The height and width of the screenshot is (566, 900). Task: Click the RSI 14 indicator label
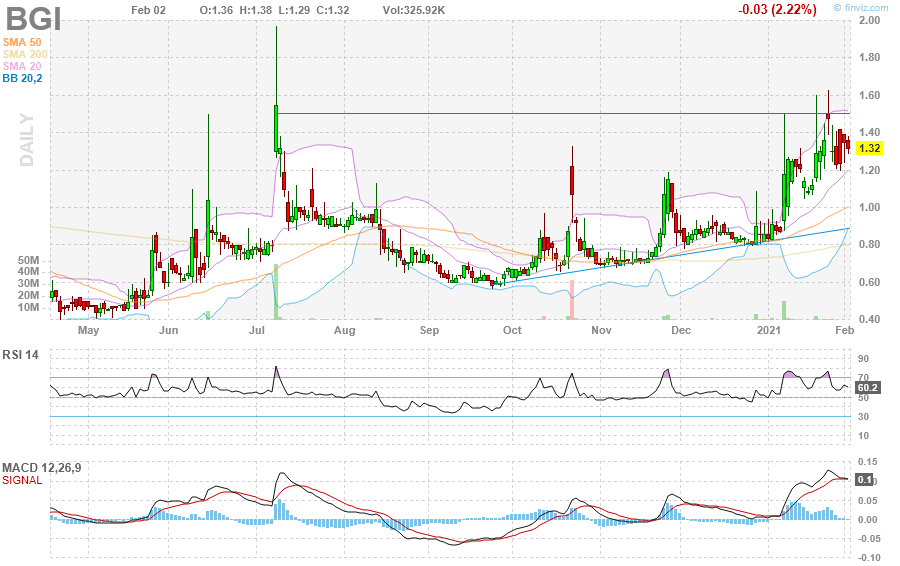[x=20, y=355]
